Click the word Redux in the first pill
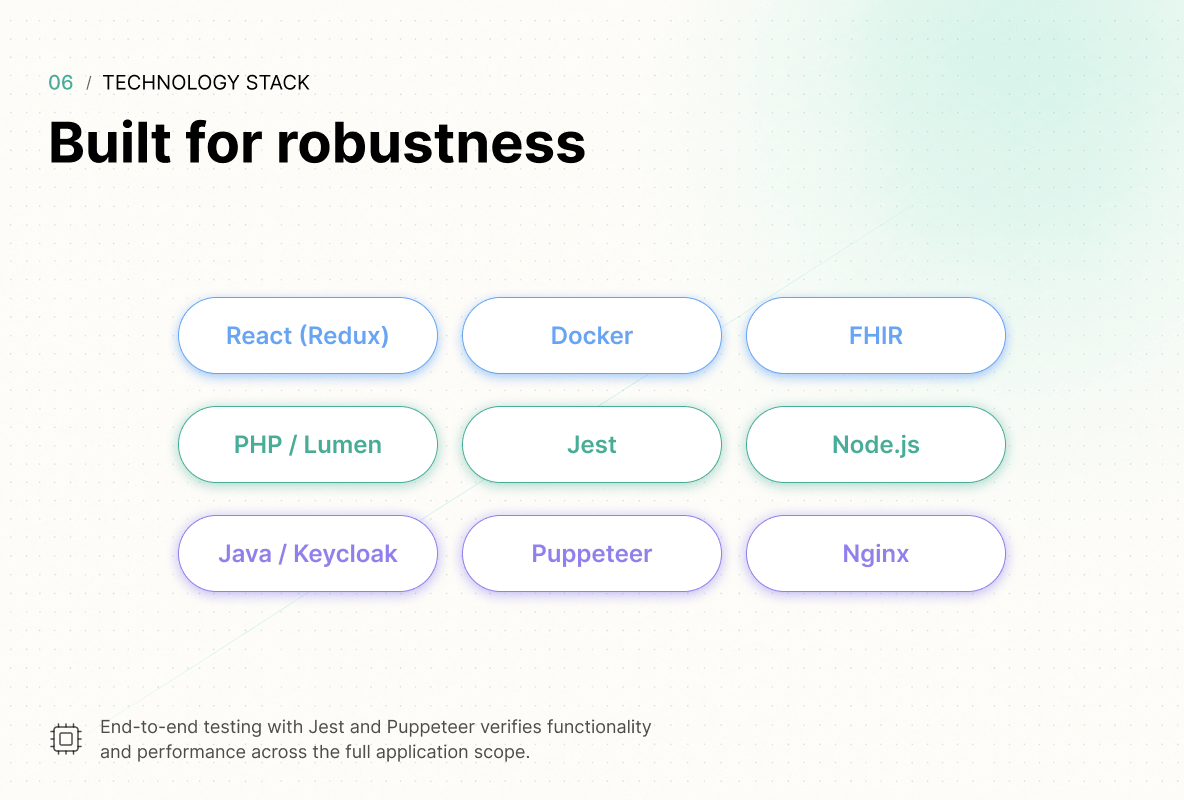The width and height of the screenshot is (1184, 800). (x=347, y=335)
